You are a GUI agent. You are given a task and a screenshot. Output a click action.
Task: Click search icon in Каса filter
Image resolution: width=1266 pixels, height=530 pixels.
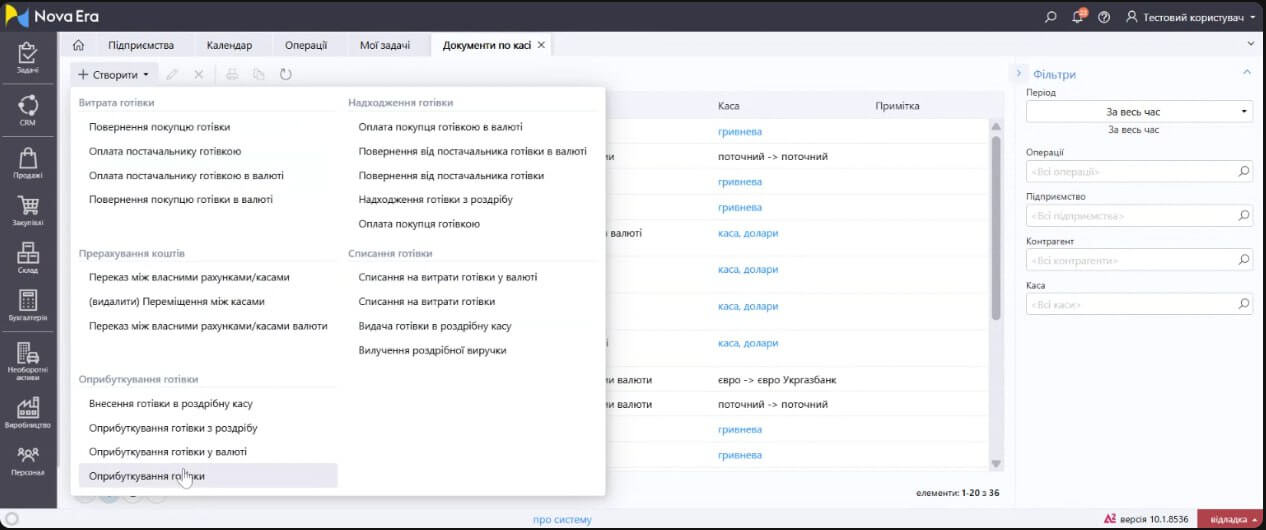pos(1244,304)
